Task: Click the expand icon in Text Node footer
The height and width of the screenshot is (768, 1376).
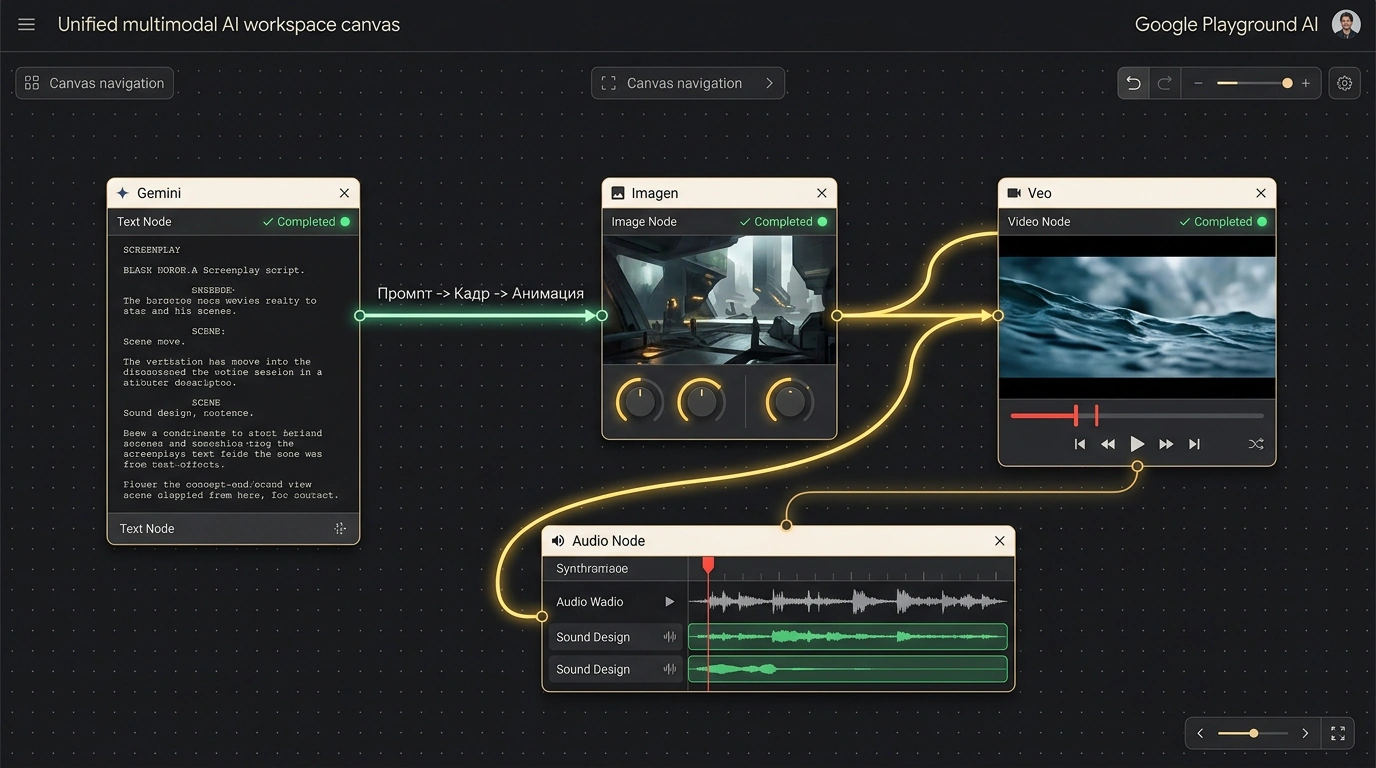Action: [340, 528]
